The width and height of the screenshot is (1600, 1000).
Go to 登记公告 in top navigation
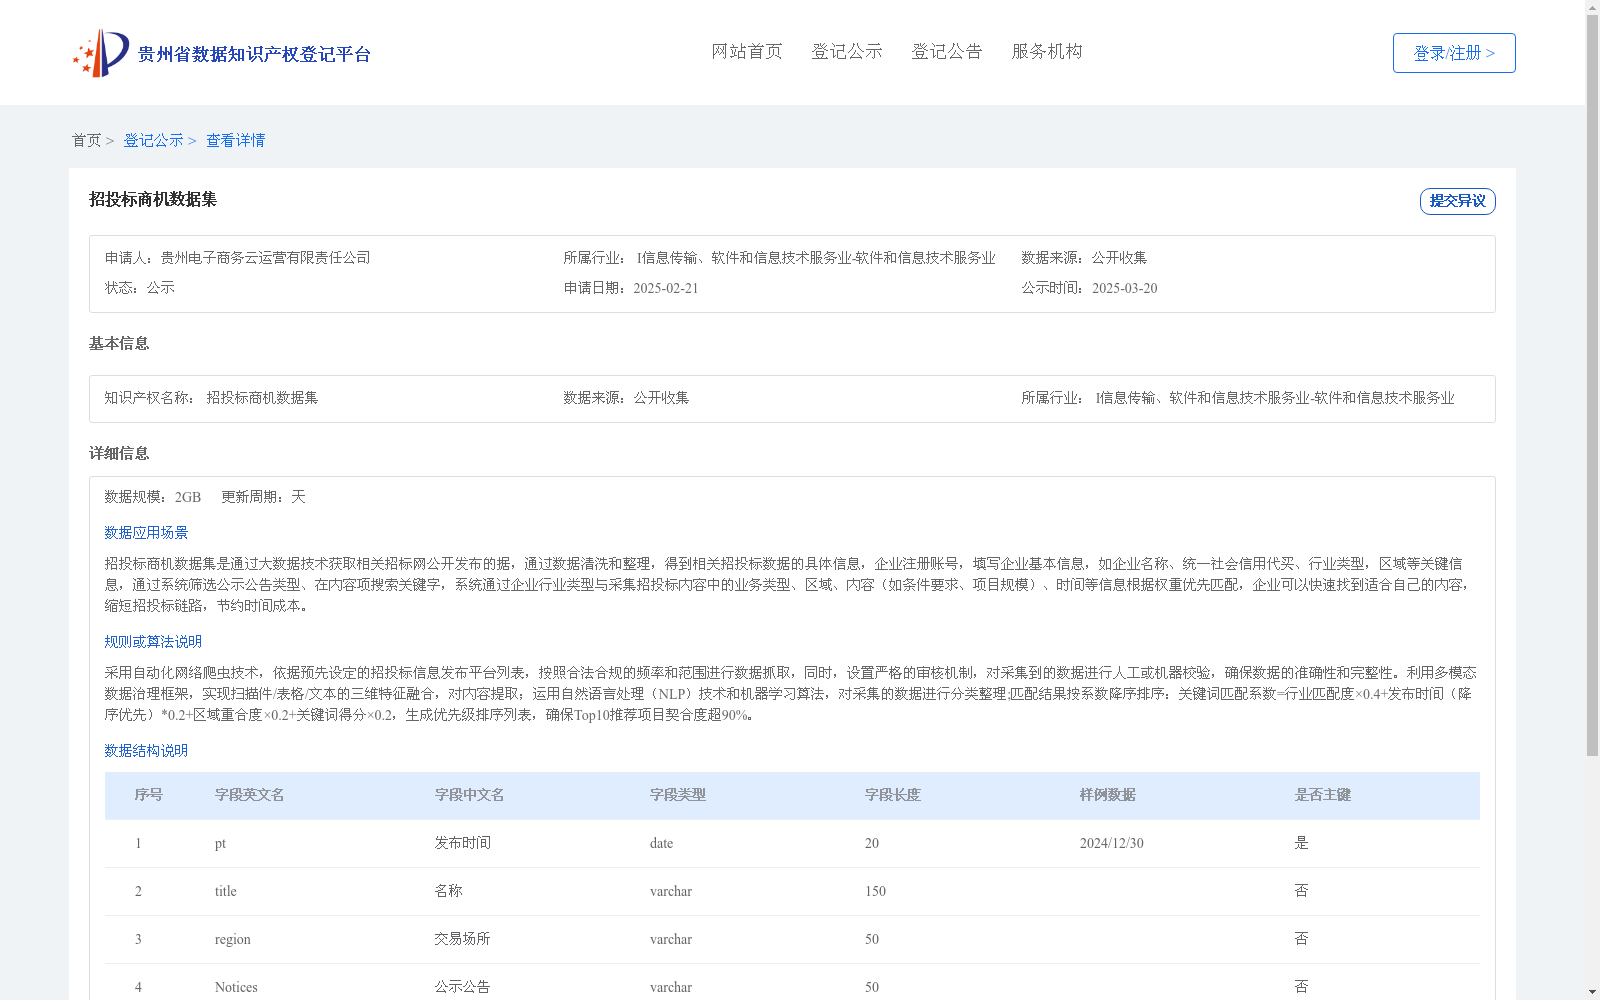point(947,52)
